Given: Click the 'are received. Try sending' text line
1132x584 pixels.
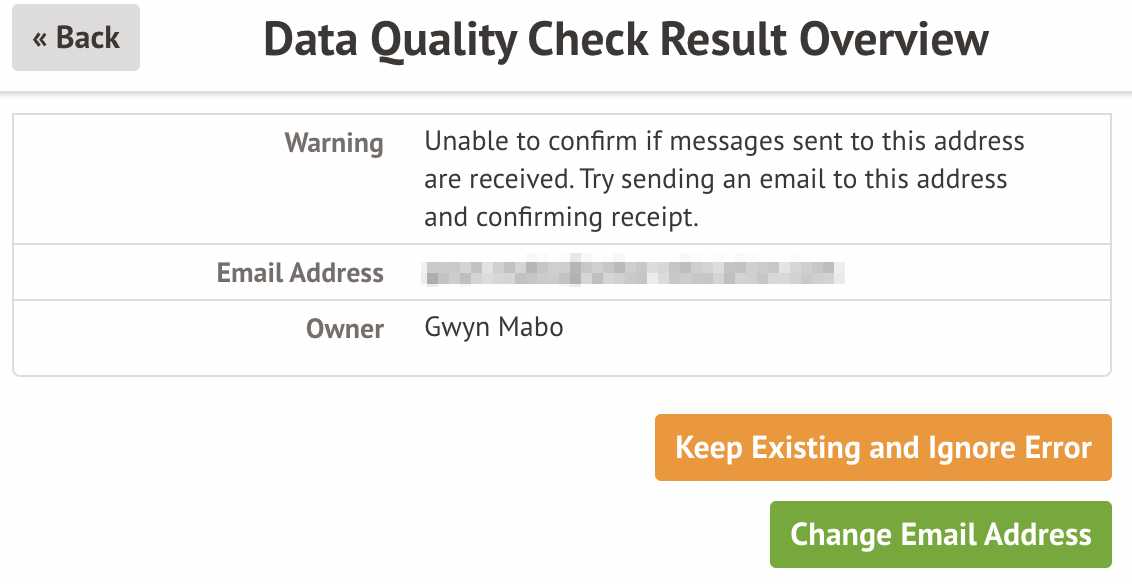Looking at the screenshot, I should pos(715,180).
